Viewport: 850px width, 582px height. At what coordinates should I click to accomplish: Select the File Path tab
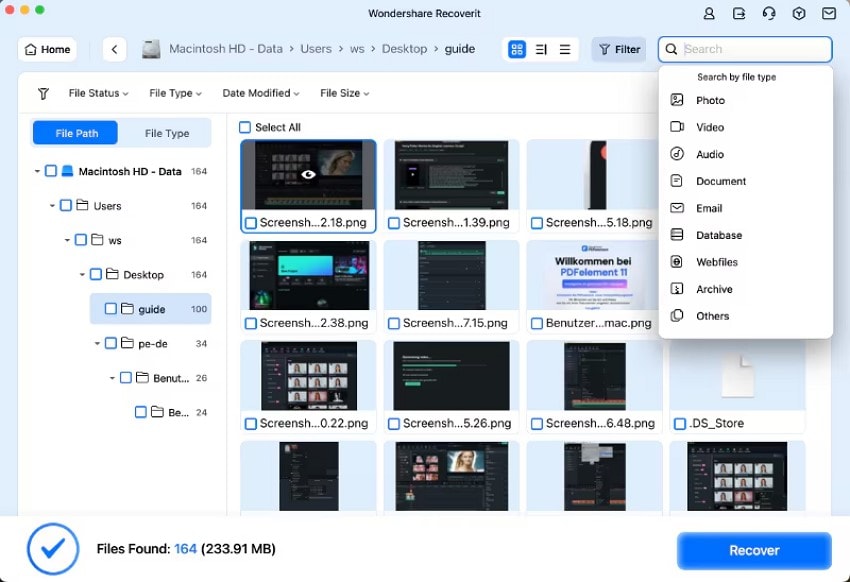75,133
